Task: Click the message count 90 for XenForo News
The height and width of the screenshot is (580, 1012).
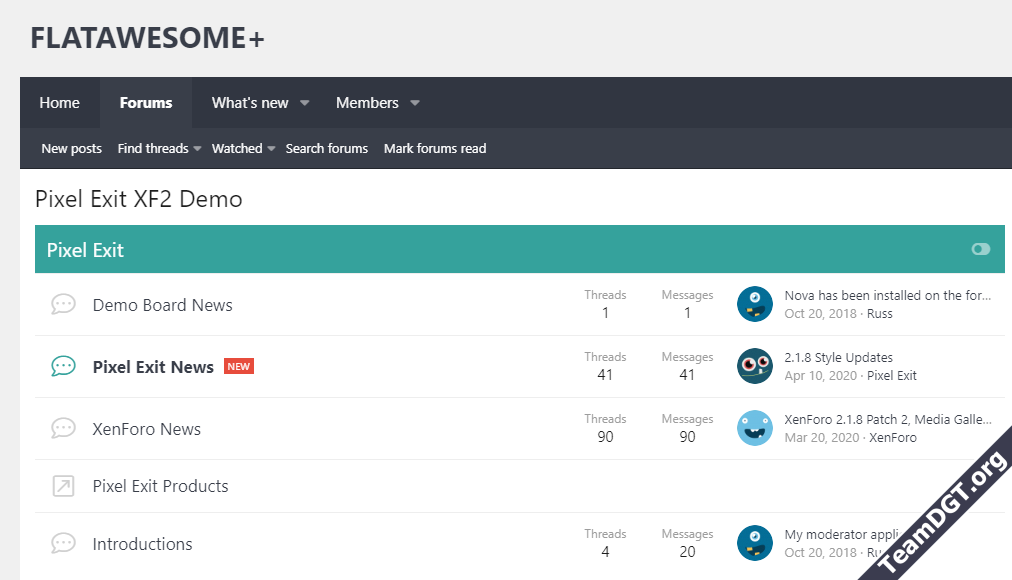Action: (x=687, y=437)
